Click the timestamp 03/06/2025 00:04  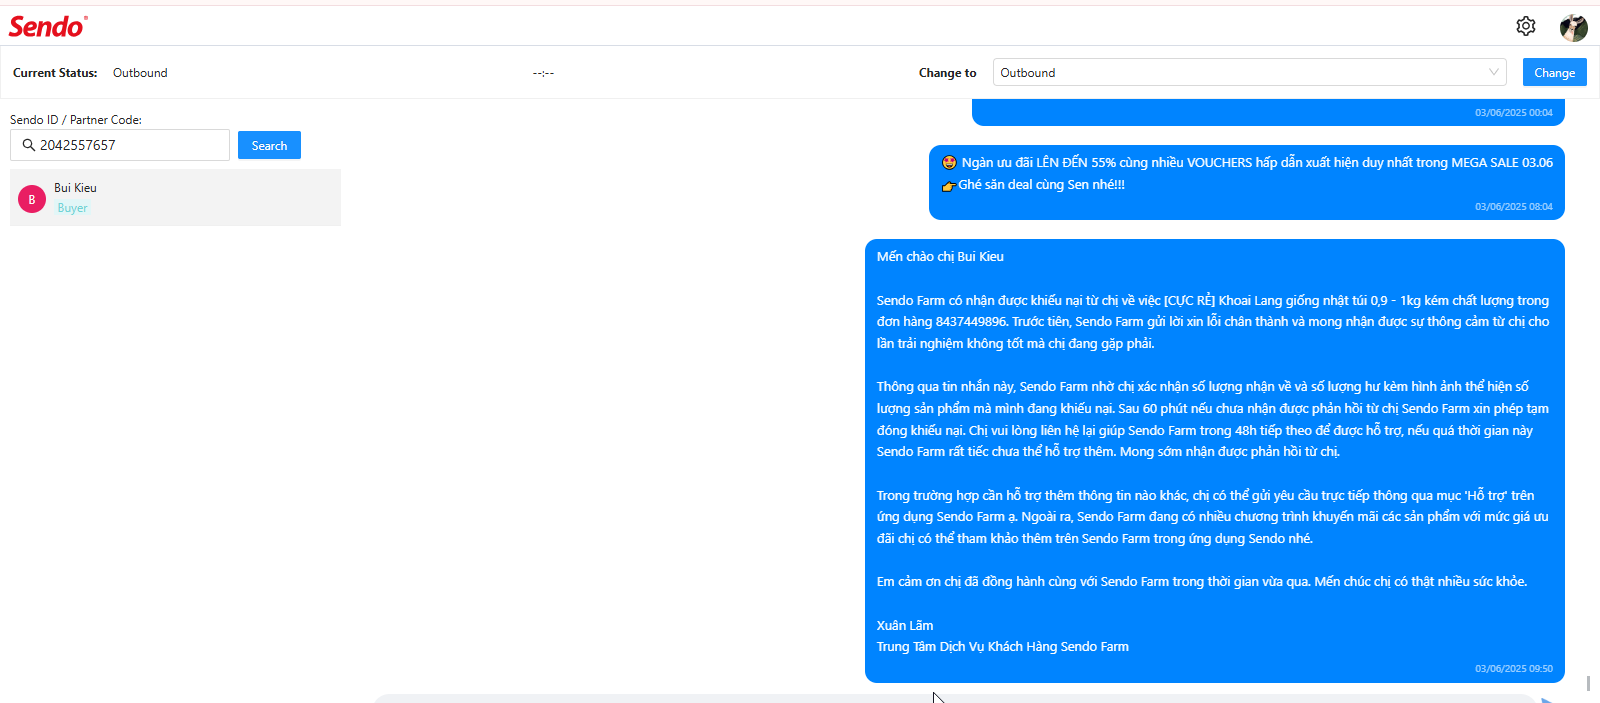click(1513, 112)
